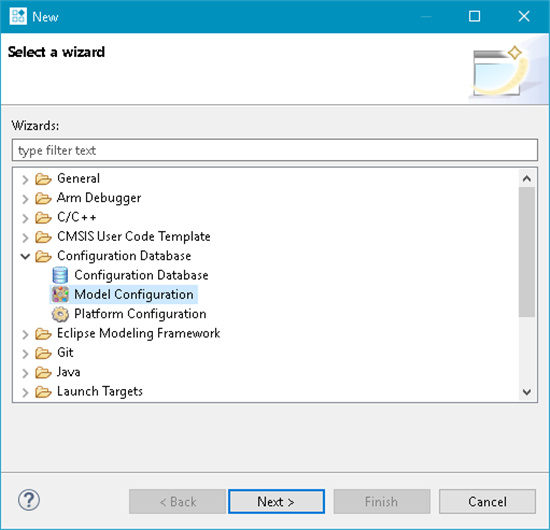Click the wizard filter text field
This screenshot has height=530, width=550.
275,150
